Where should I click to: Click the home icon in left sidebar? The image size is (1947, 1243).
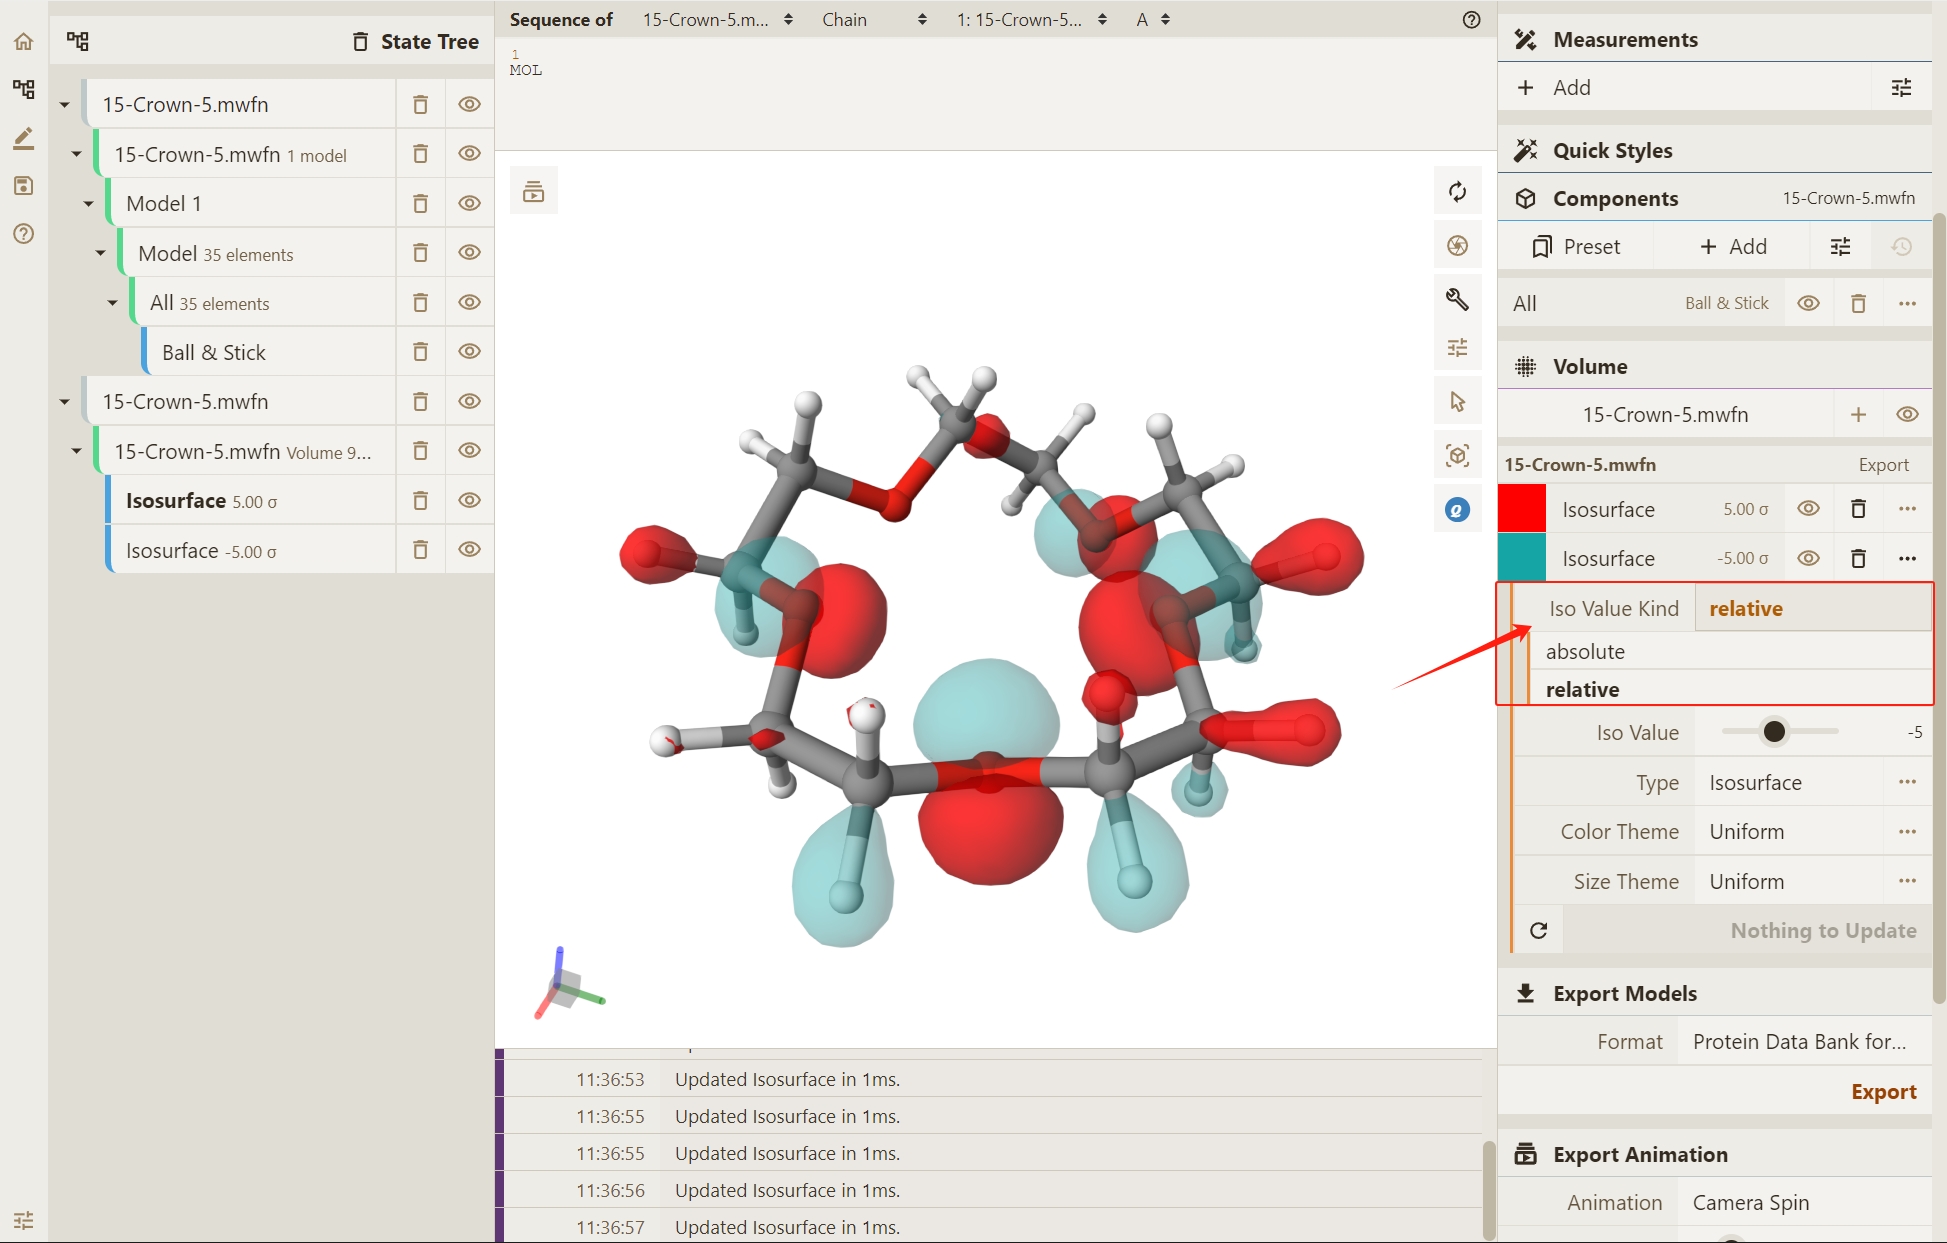24,42
